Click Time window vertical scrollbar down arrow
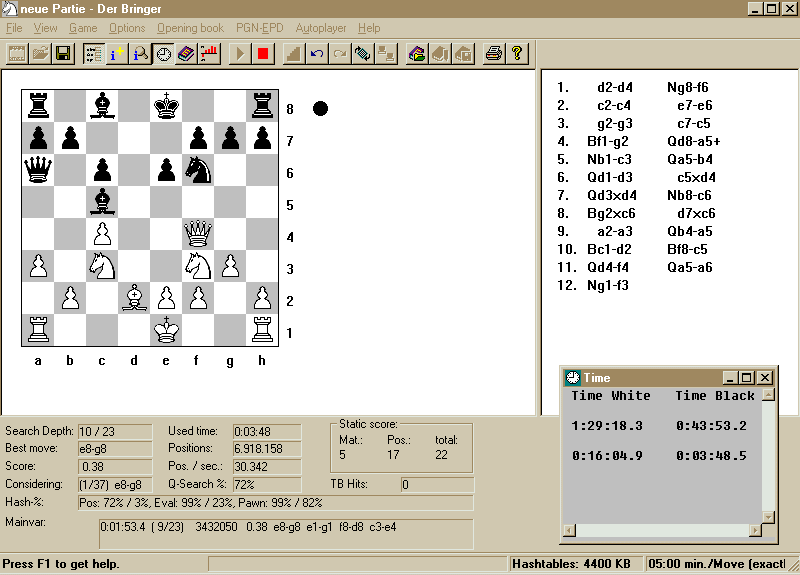 point(768,517)
